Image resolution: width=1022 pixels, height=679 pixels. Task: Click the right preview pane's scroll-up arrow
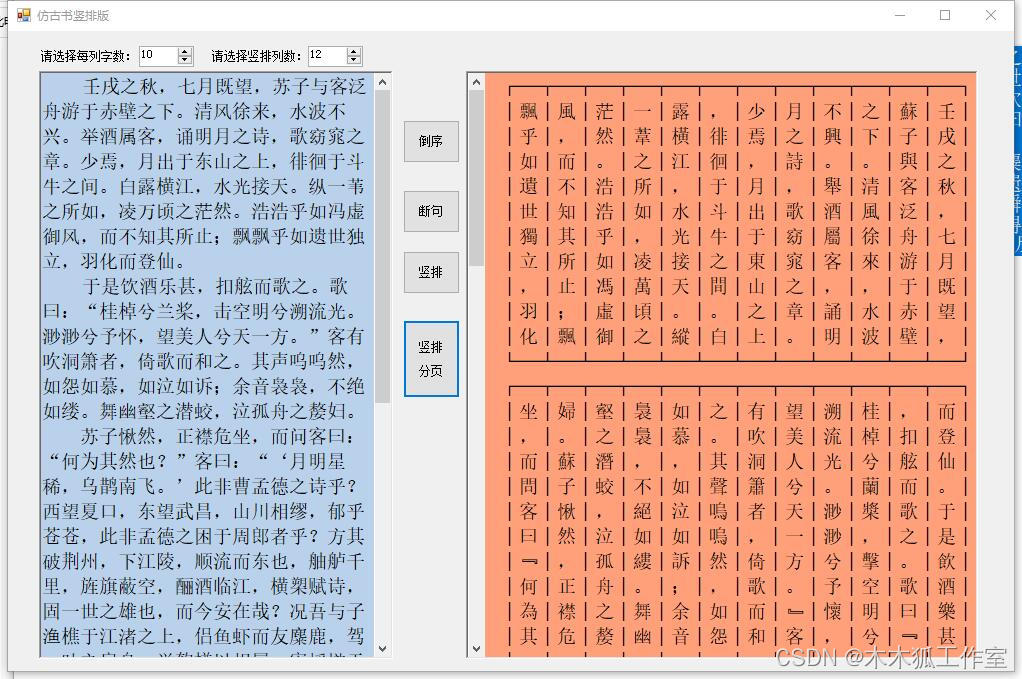tap(476, 82)
